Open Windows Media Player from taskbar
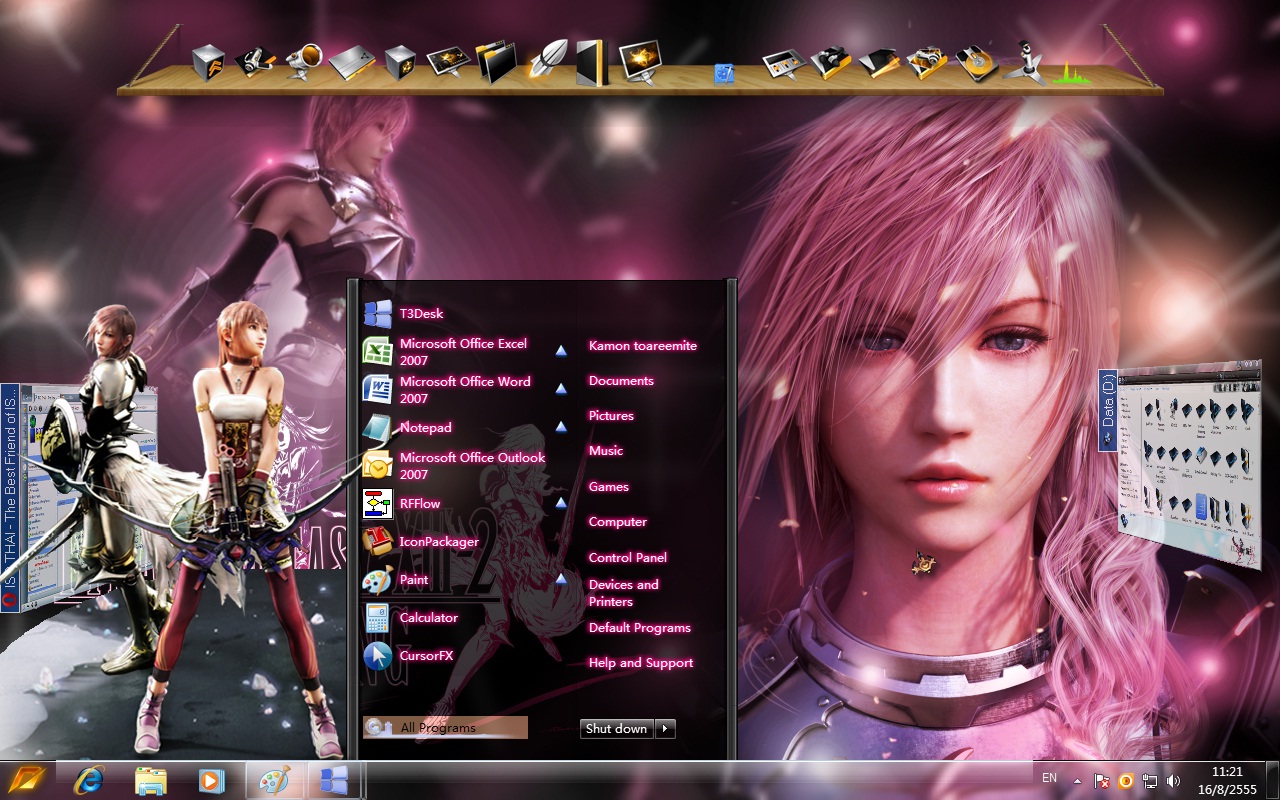Viewport: 1280px width, 800px height. tap(211, 780)
